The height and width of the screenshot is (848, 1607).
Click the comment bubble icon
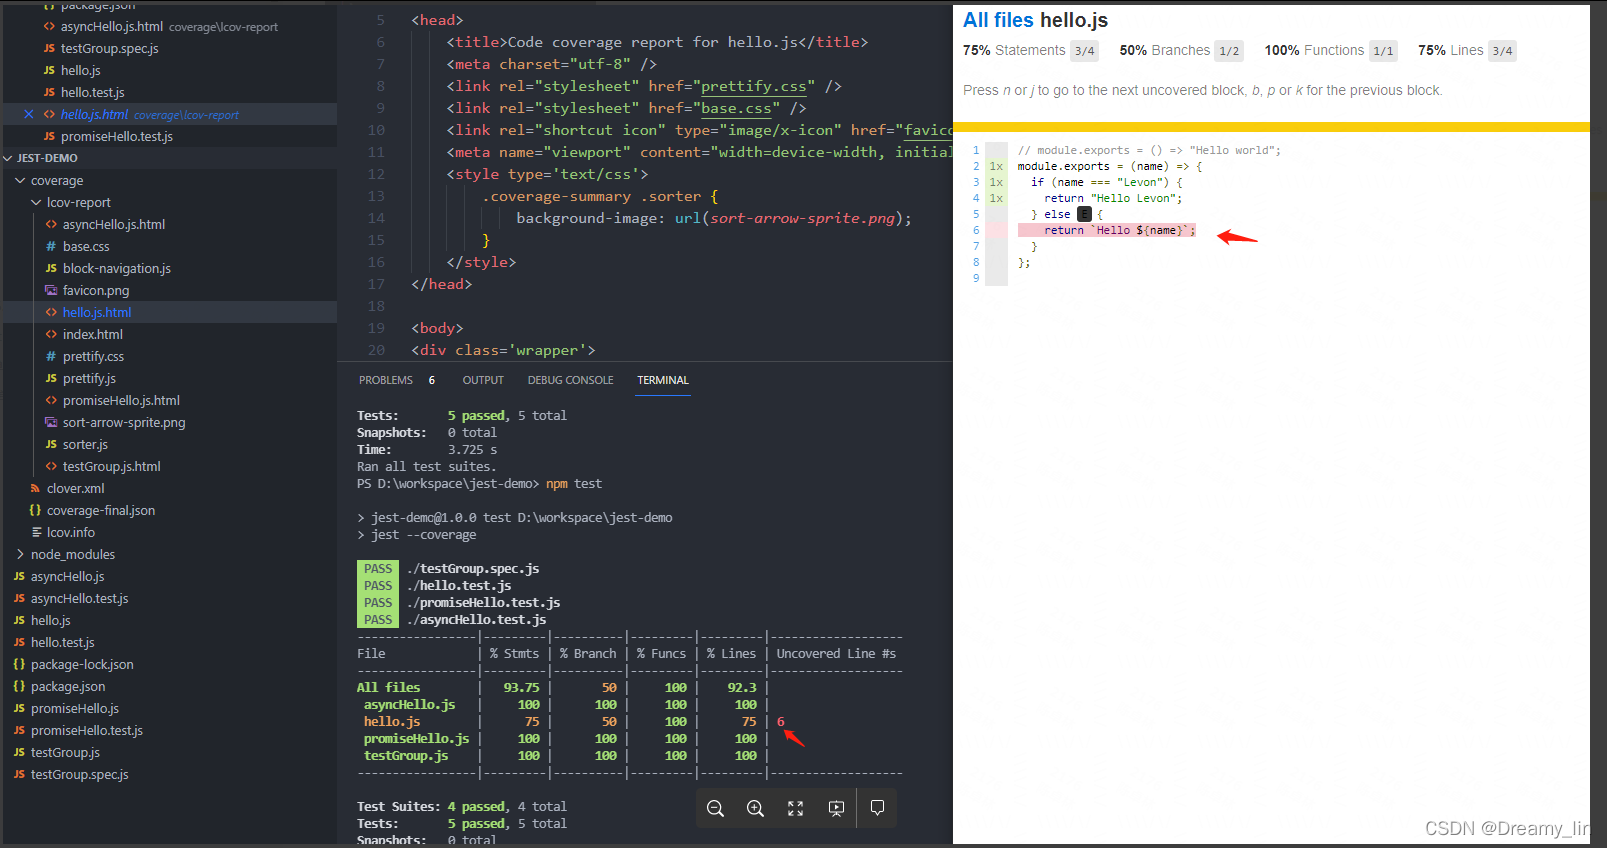pyautogui.click(x=877, y=808)
